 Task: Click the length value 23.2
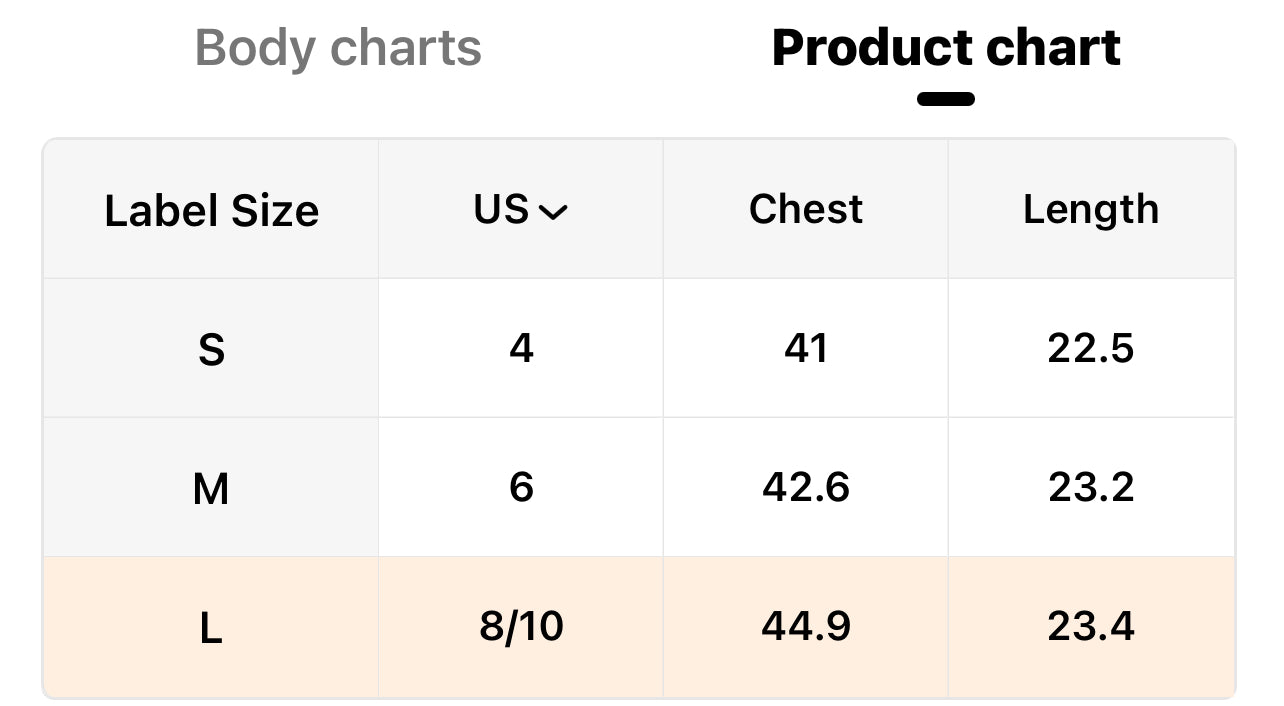(1091, 487)
